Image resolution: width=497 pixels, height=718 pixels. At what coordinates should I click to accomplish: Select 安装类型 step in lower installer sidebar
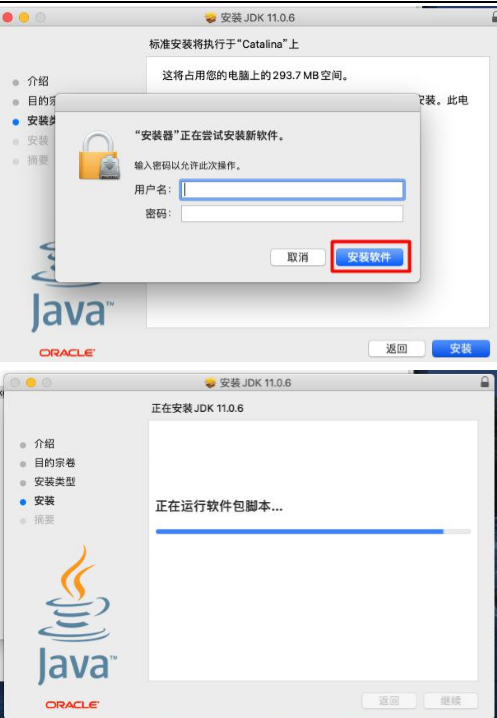(x=55, y=482)
